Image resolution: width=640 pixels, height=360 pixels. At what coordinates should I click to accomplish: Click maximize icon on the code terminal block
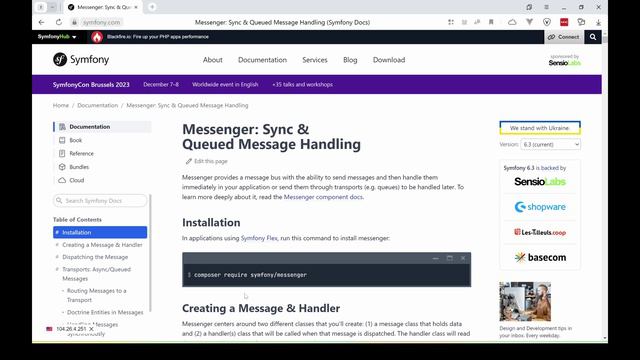pyautogui.click(x=449, y=258)
